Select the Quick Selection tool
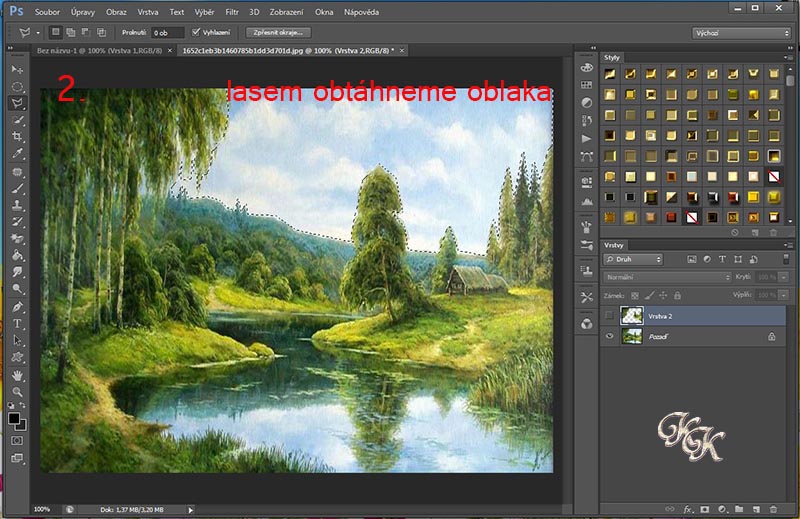 pos(17,120)
